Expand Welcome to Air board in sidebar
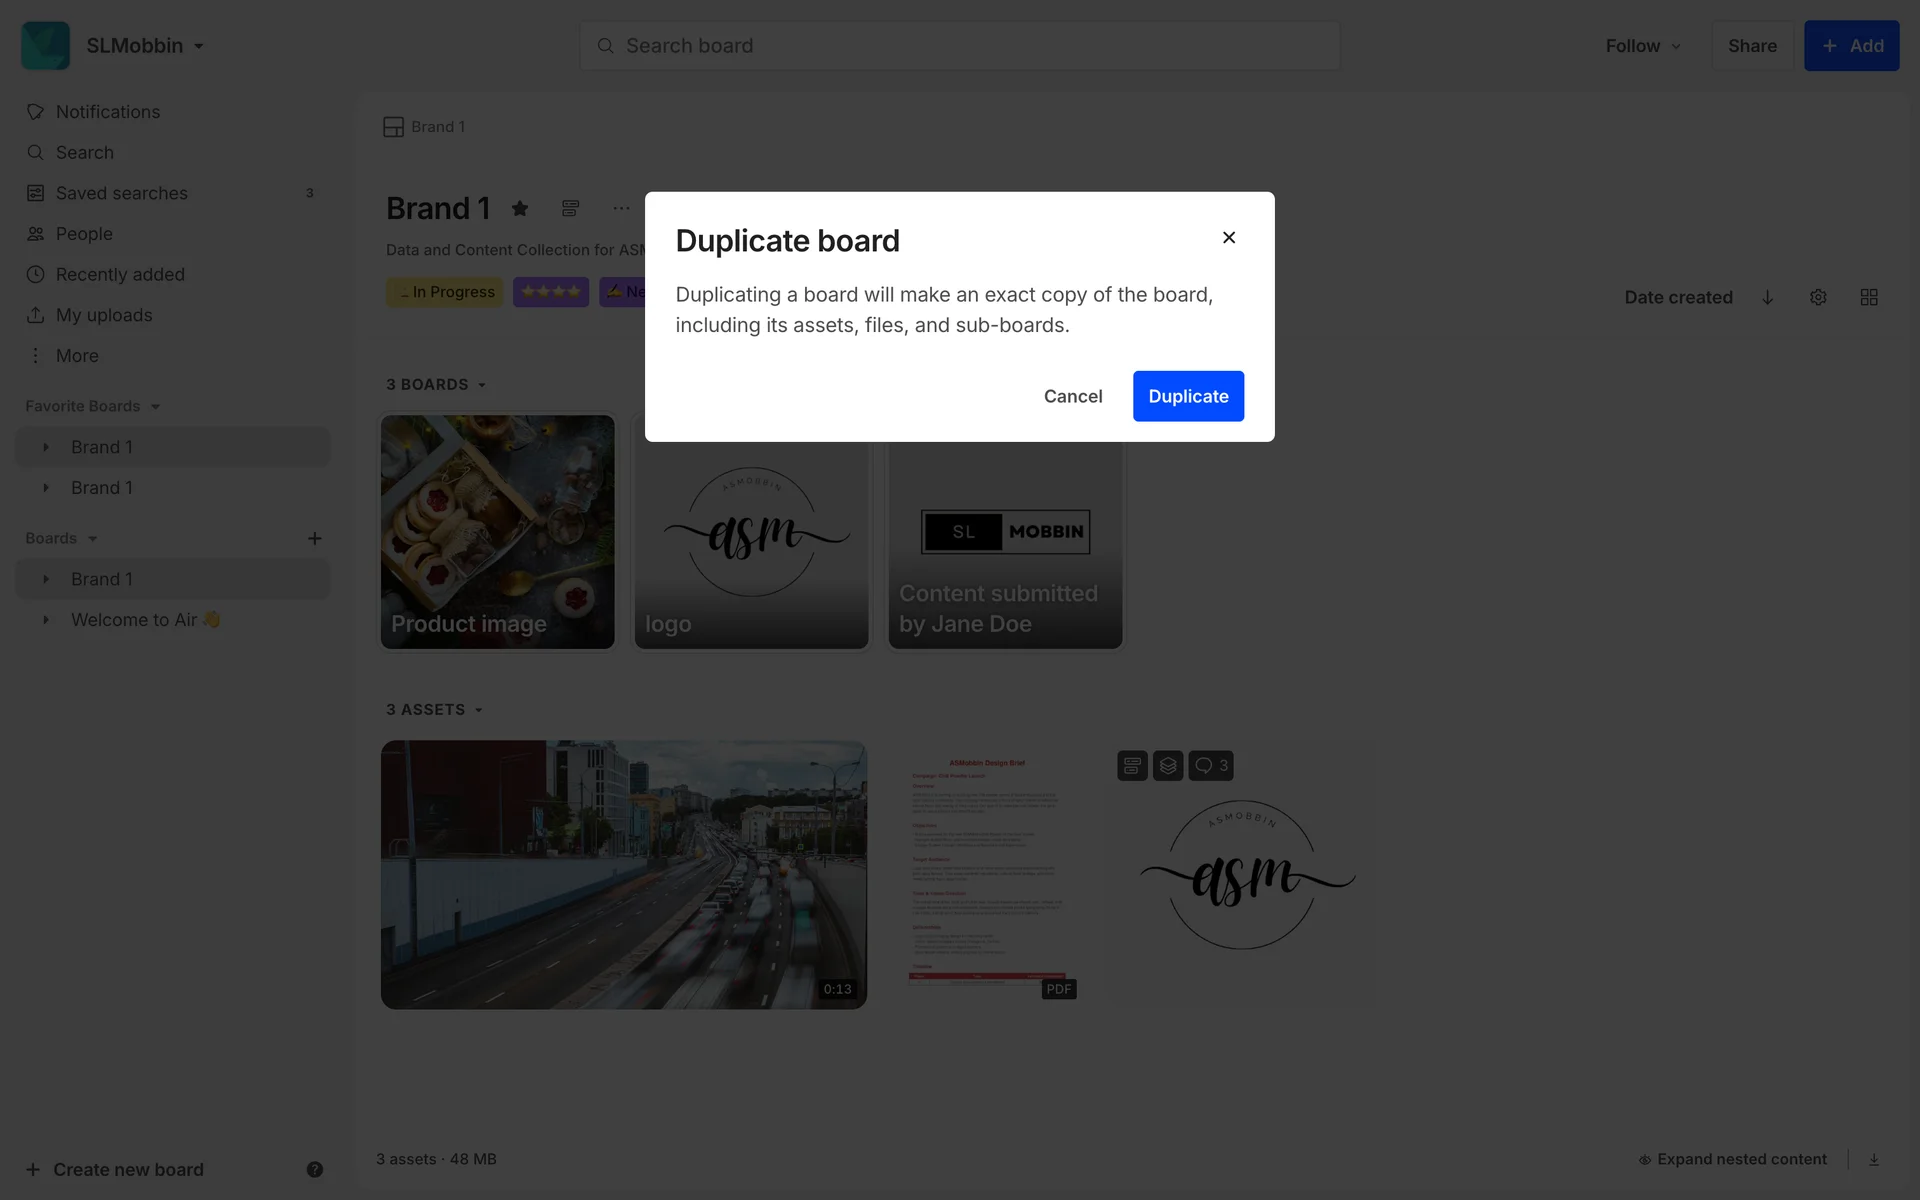Viewport: 1920px width, 1200px height. pyautogui.click(x=45, y=620)
